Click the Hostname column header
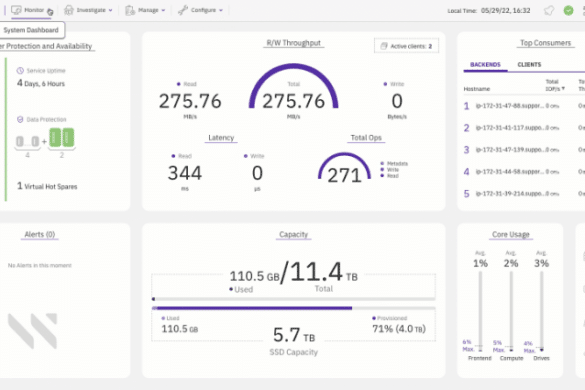The height and width of the screenshot is (390, 585). [476, 89]
